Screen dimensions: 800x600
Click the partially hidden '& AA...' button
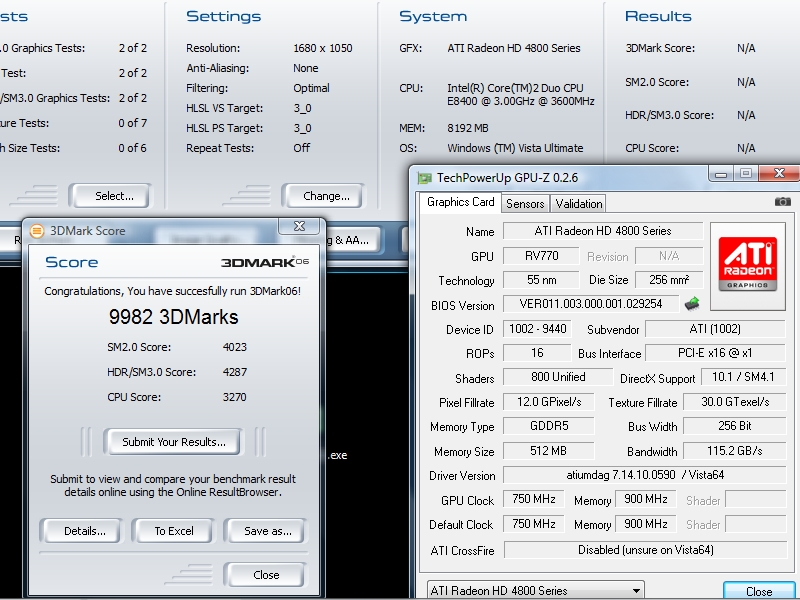(353, 240)
